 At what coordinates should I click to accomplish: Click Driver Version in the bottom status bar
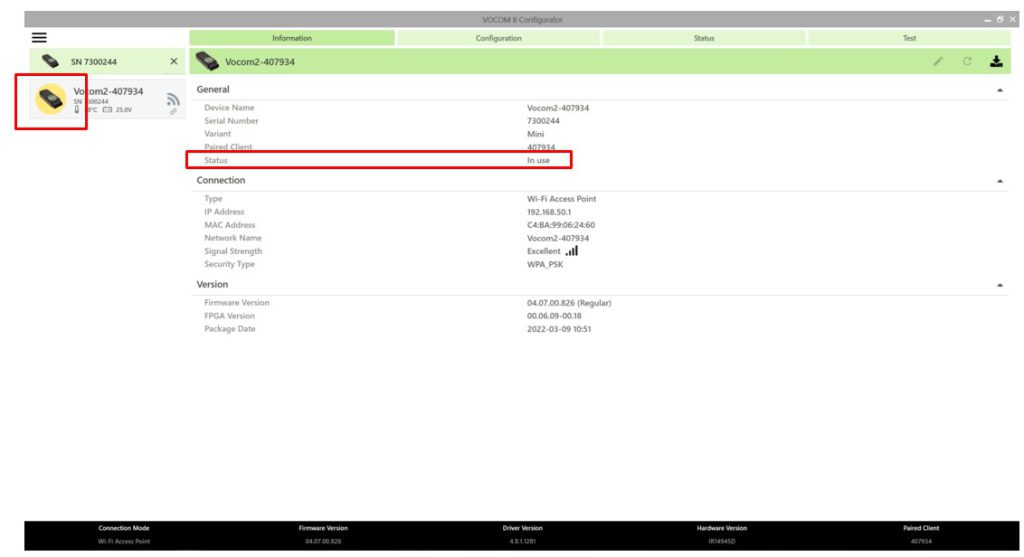click(x=522, y=528)
